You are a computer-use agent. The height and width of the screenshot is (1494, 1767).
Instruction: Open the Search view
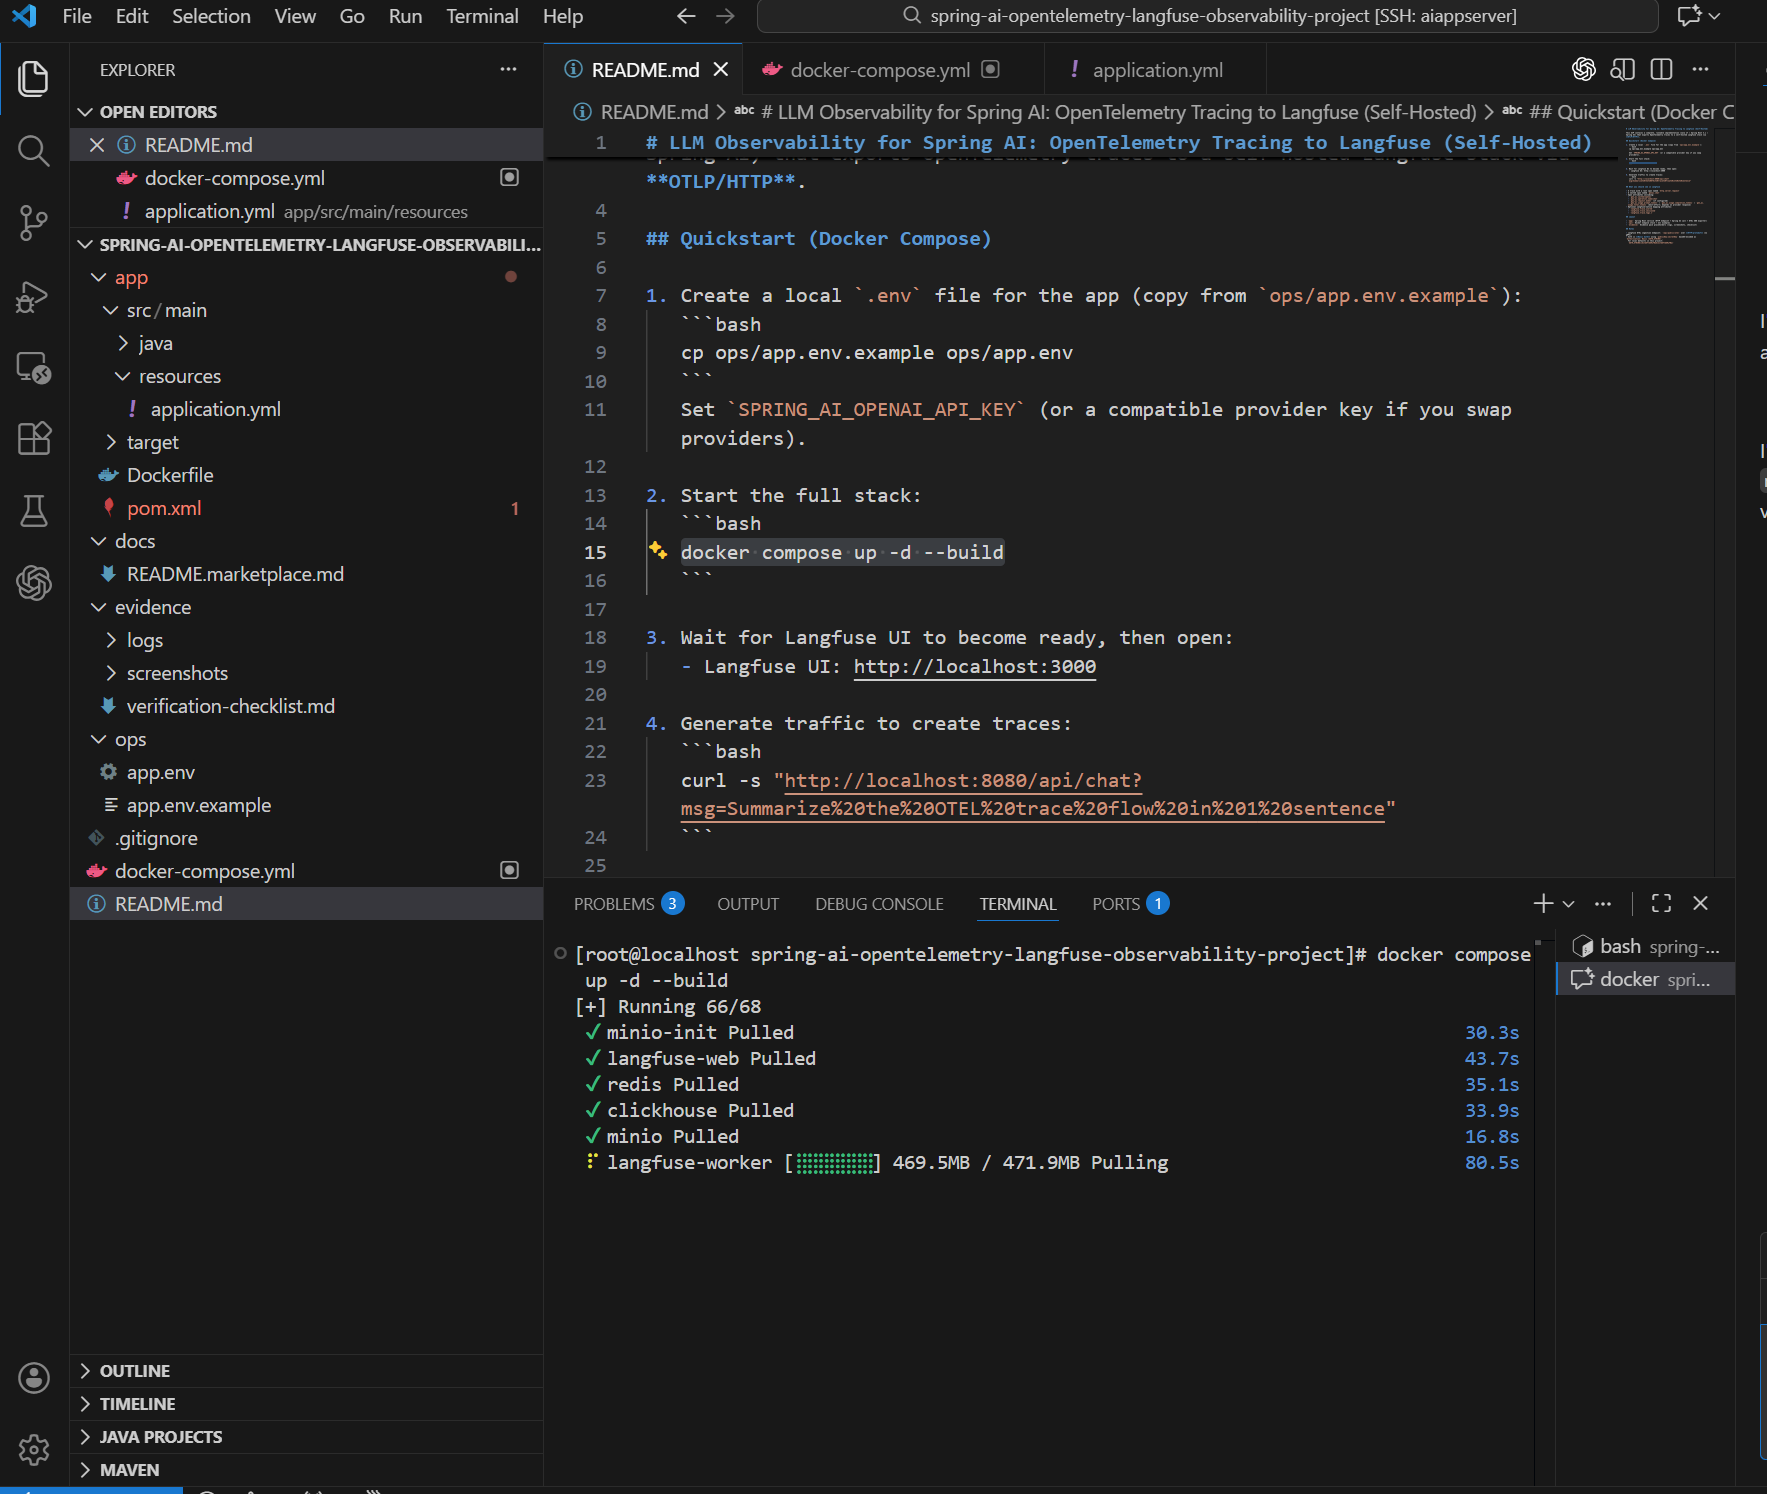coord(33,151)
